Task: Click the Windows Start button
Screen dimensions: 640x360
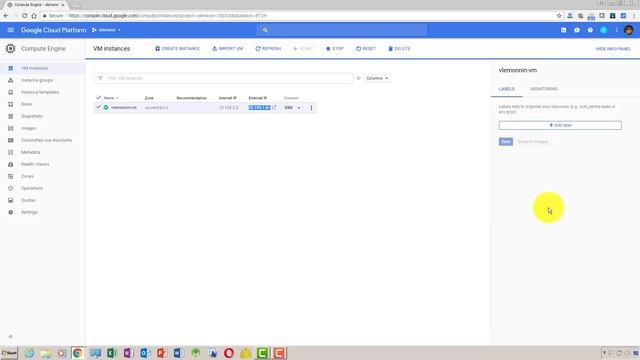Action: click(x=9, y=353)
